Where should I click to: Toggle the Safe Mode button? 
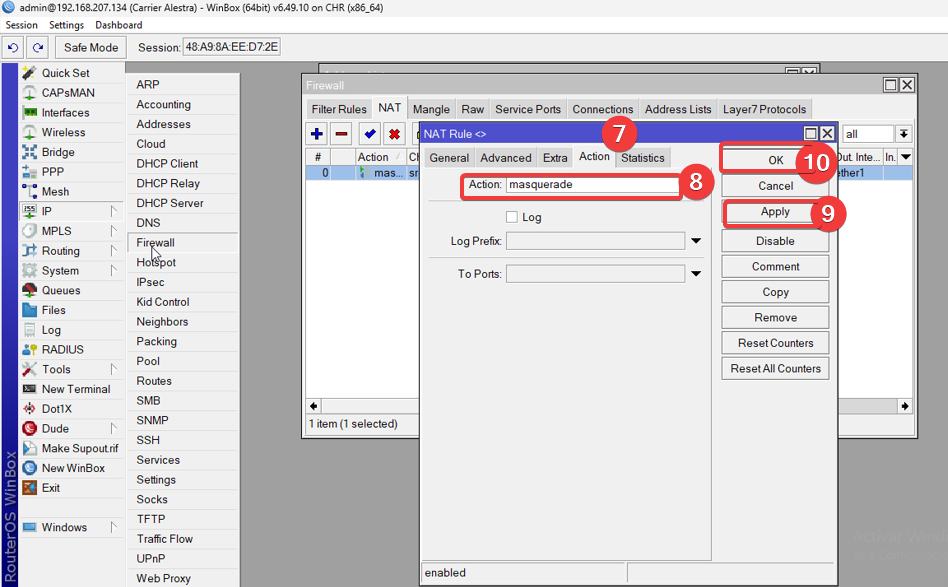coord(90,47)
